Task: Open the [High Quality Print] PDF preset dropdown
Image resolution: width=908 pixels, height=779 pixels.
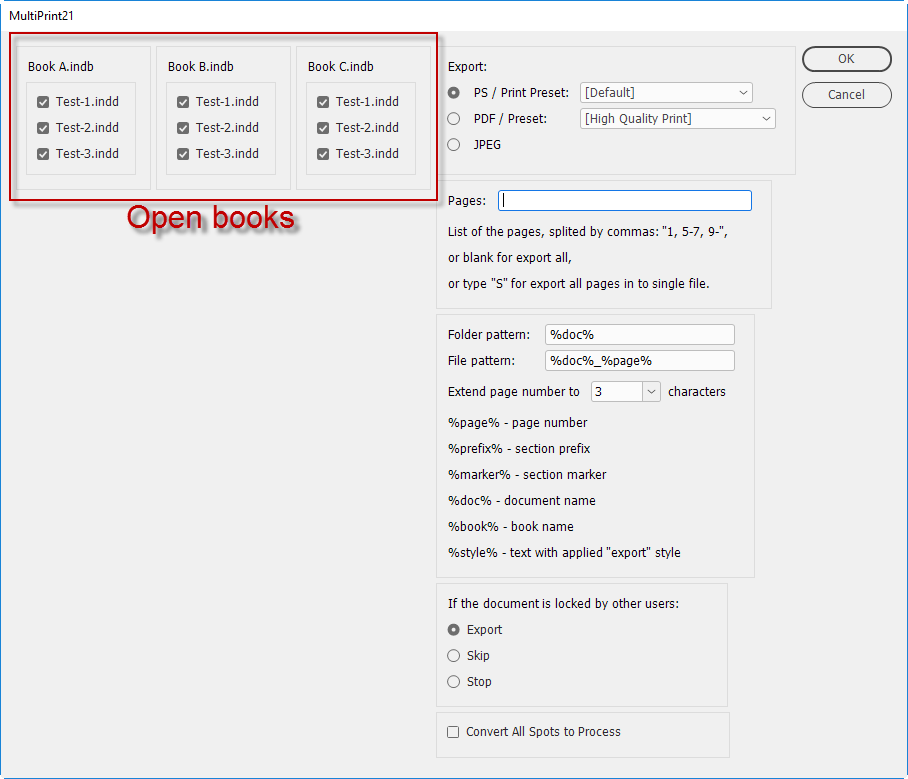Action: pyautogui.click(x=678, y=119)
